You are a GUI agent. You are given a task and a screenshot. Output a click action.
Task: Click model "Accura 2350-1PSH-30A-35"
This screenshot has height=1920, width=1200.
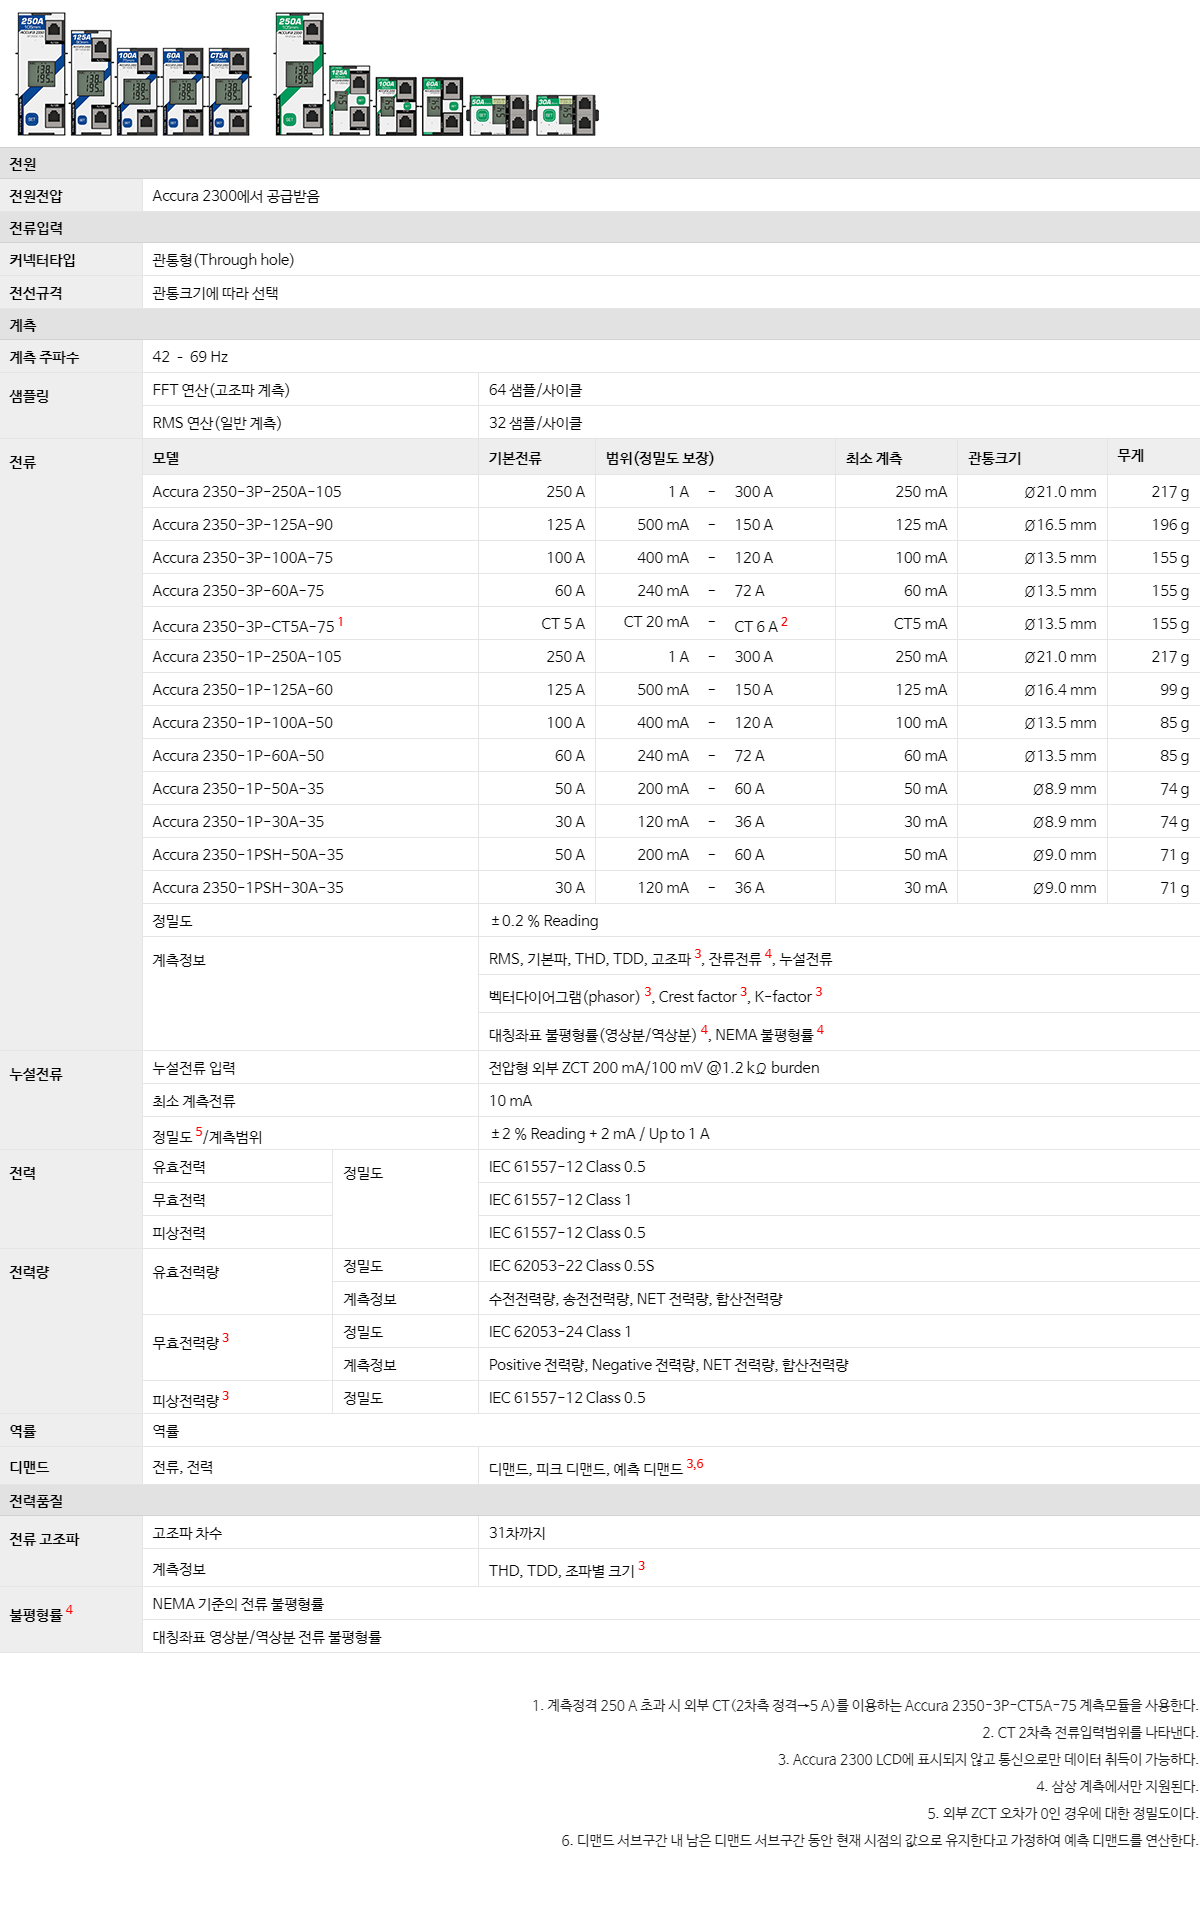pyautogui.click(x=248, y=888)
